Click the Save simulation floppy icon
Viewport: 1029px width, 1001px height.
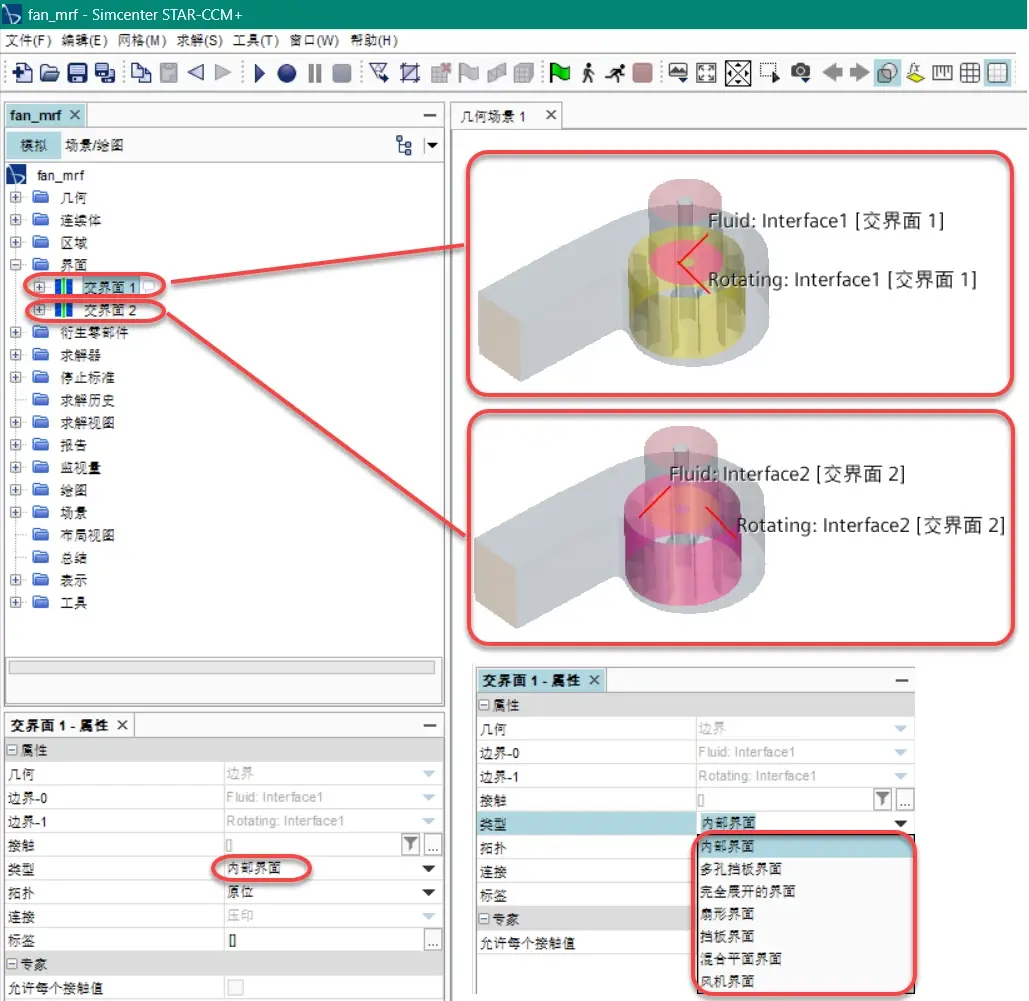77,72
